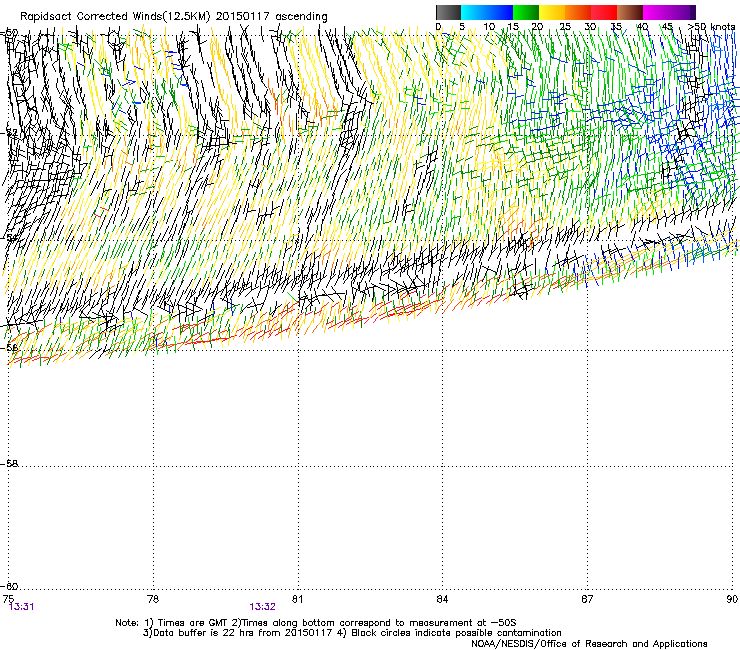Click the -54 latitude axis label
This screenshot has width=740, height=650.
click(9, 238)
